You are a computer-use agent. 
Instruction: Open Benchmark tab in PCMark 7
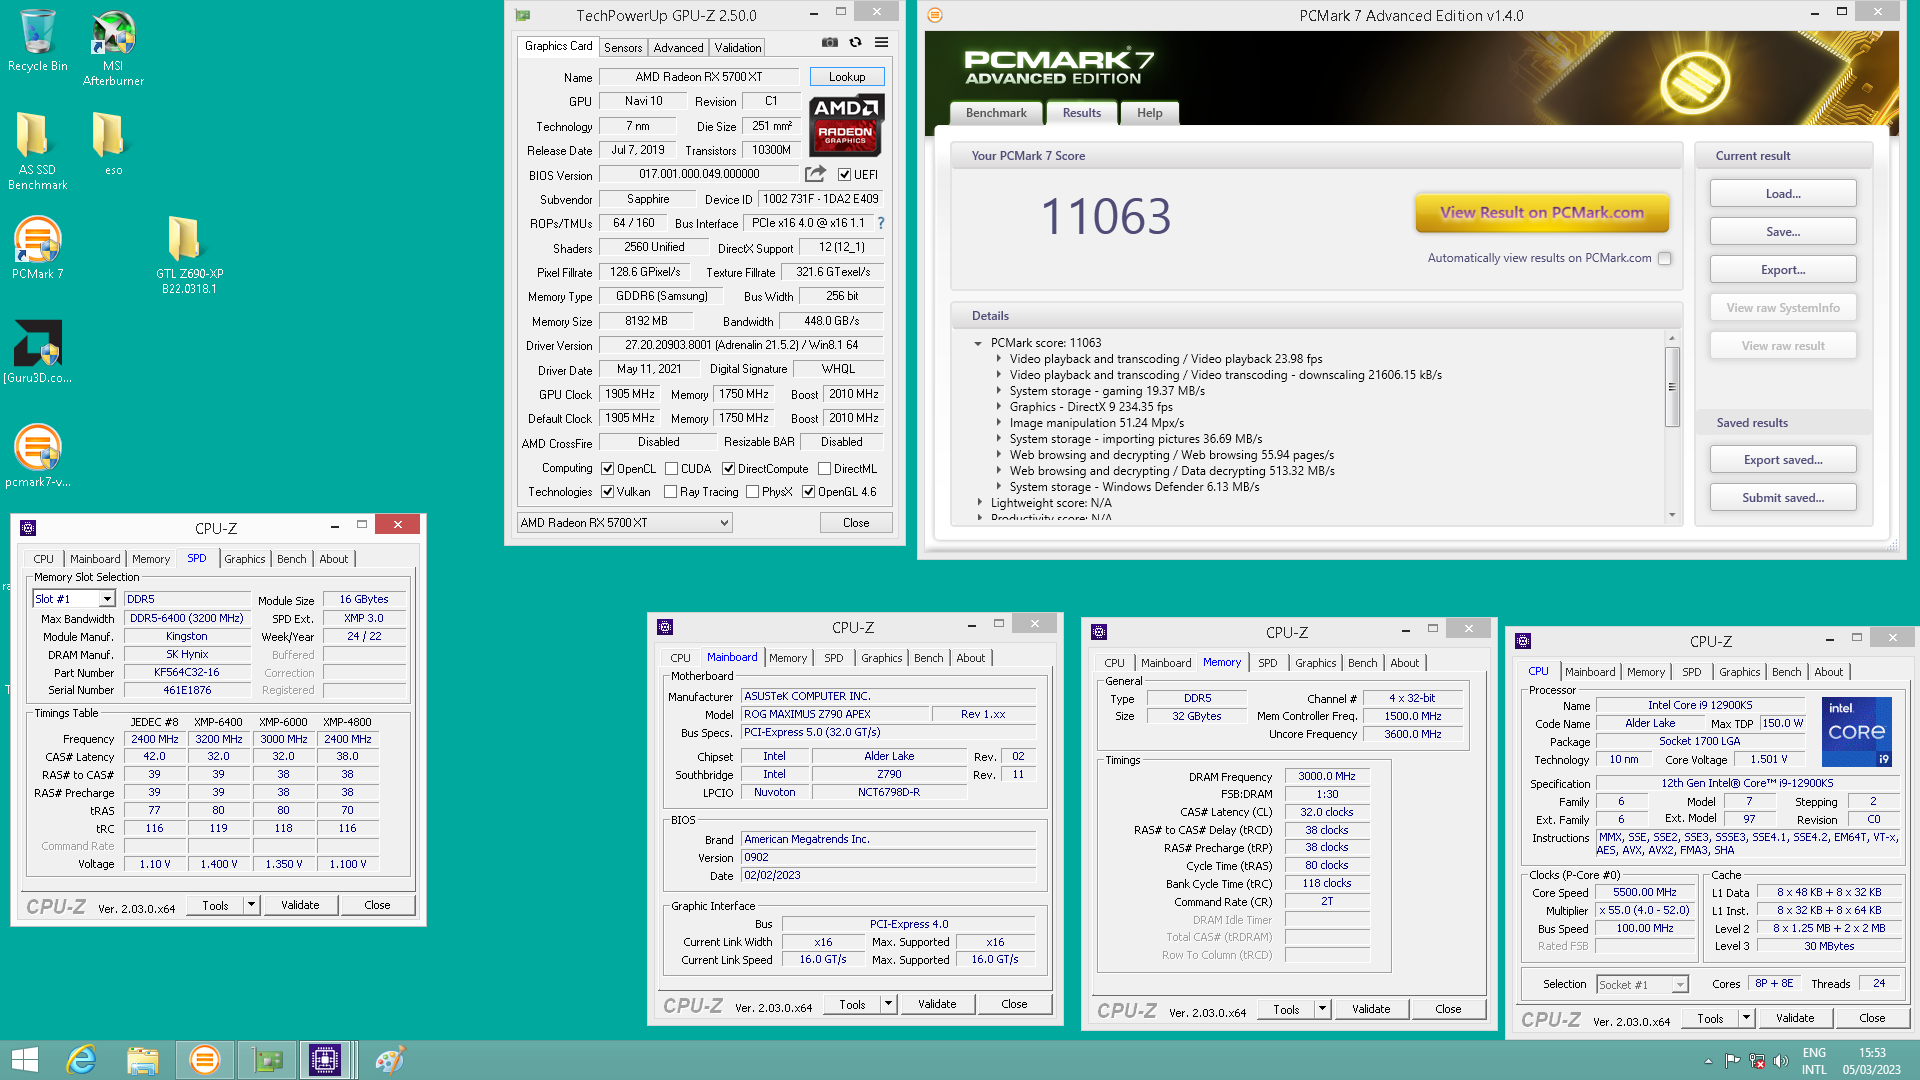click(996, 113)
